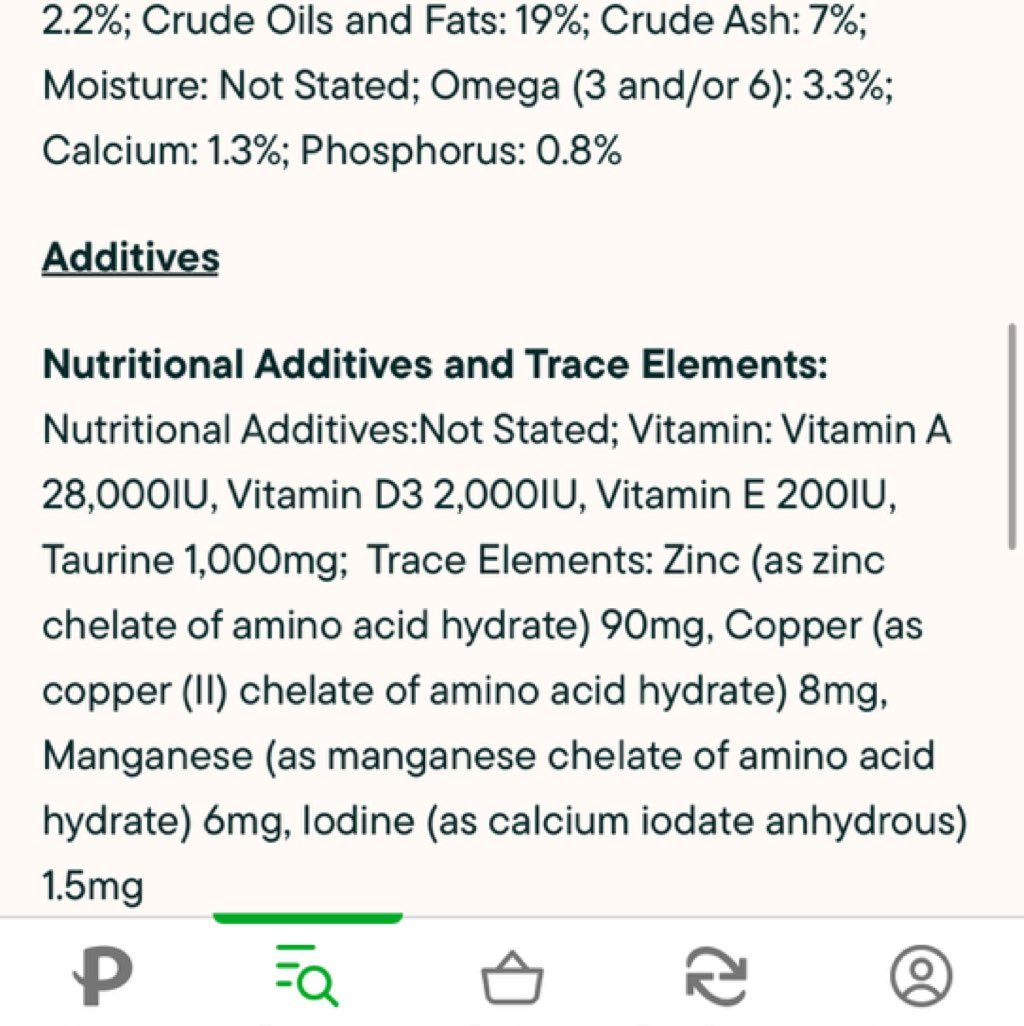Click the final 1.5mg value text

tap(92, 887)
